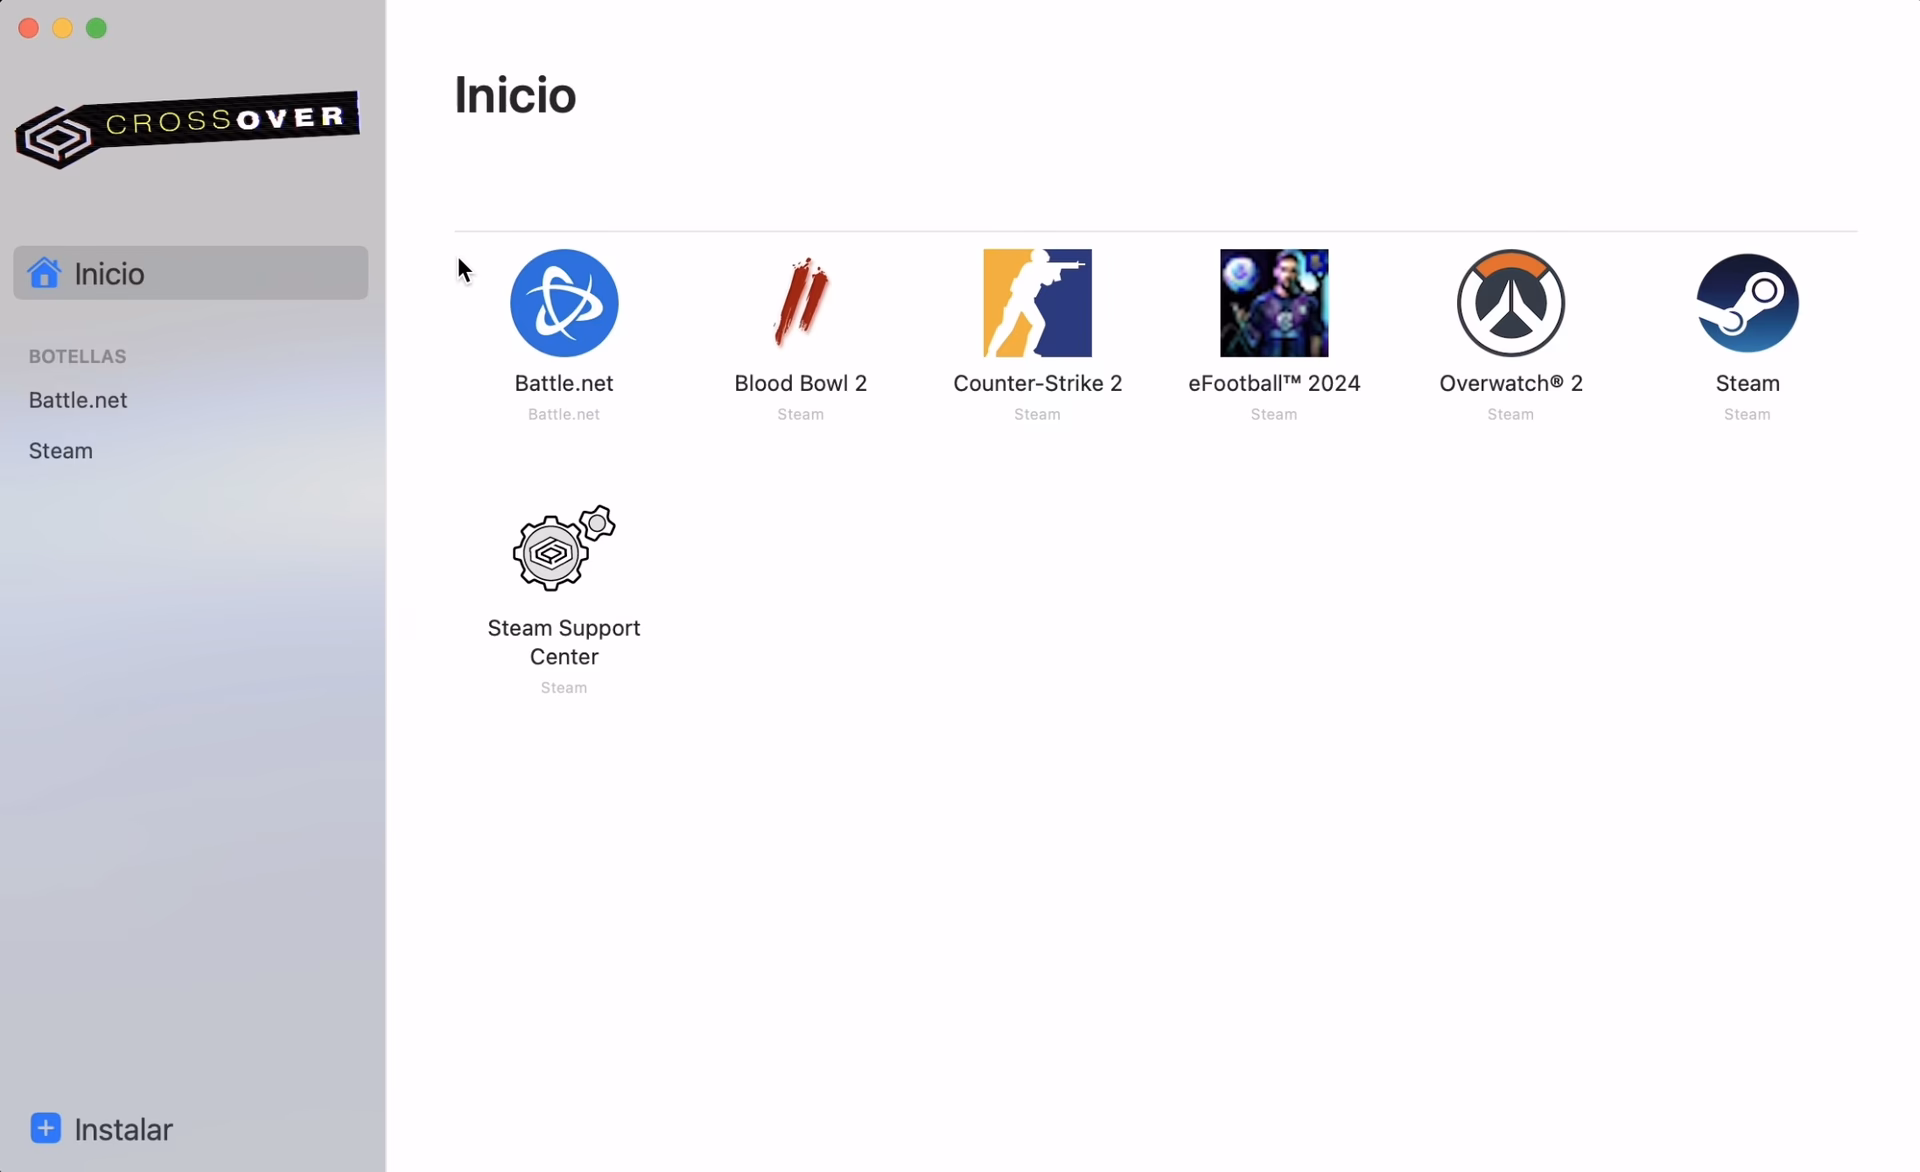Click the Counter-Strike 2 name label
This screenshot has width=1920, height=1172.
(1037, 383)
